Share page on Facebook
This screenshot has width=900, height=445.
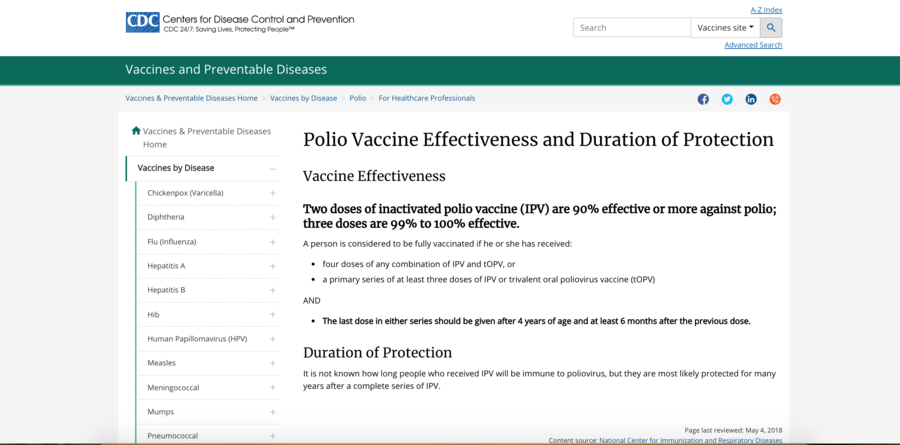click(x=703, y=99)
